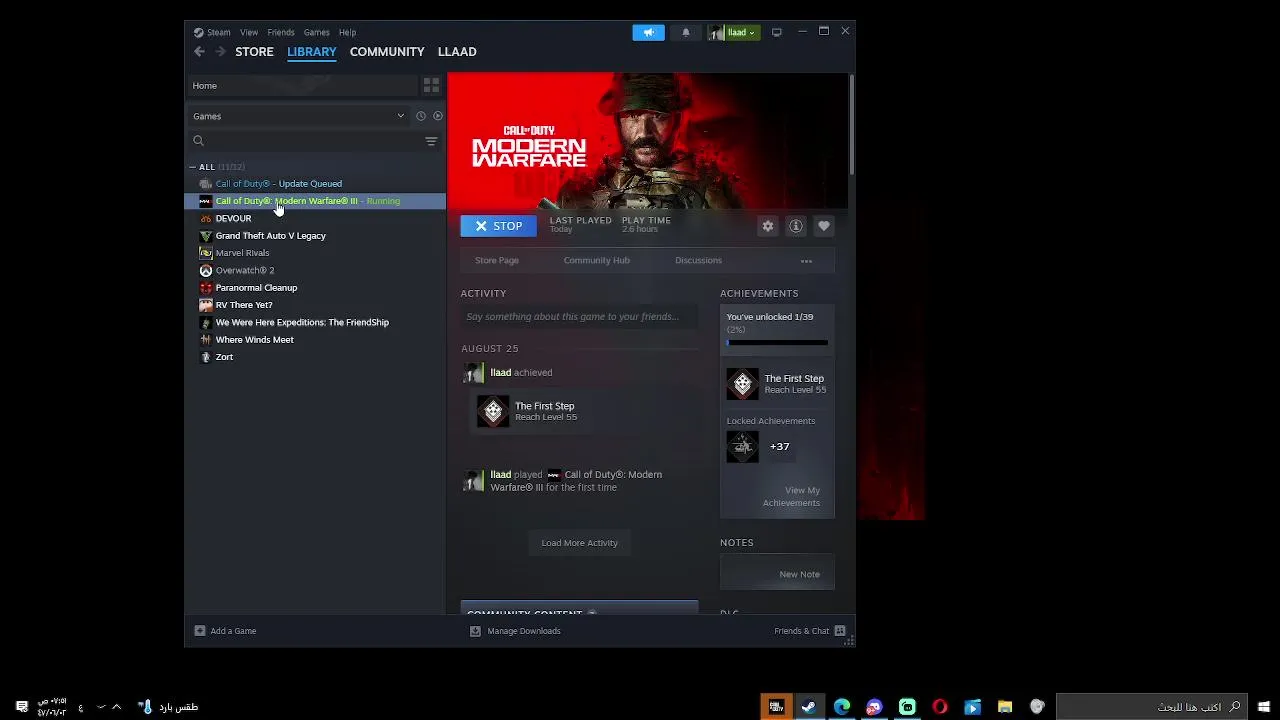The height and width of the screenshot is (720, 1280).
Task: Open collections grid view icon
Action: coord(431,85)
